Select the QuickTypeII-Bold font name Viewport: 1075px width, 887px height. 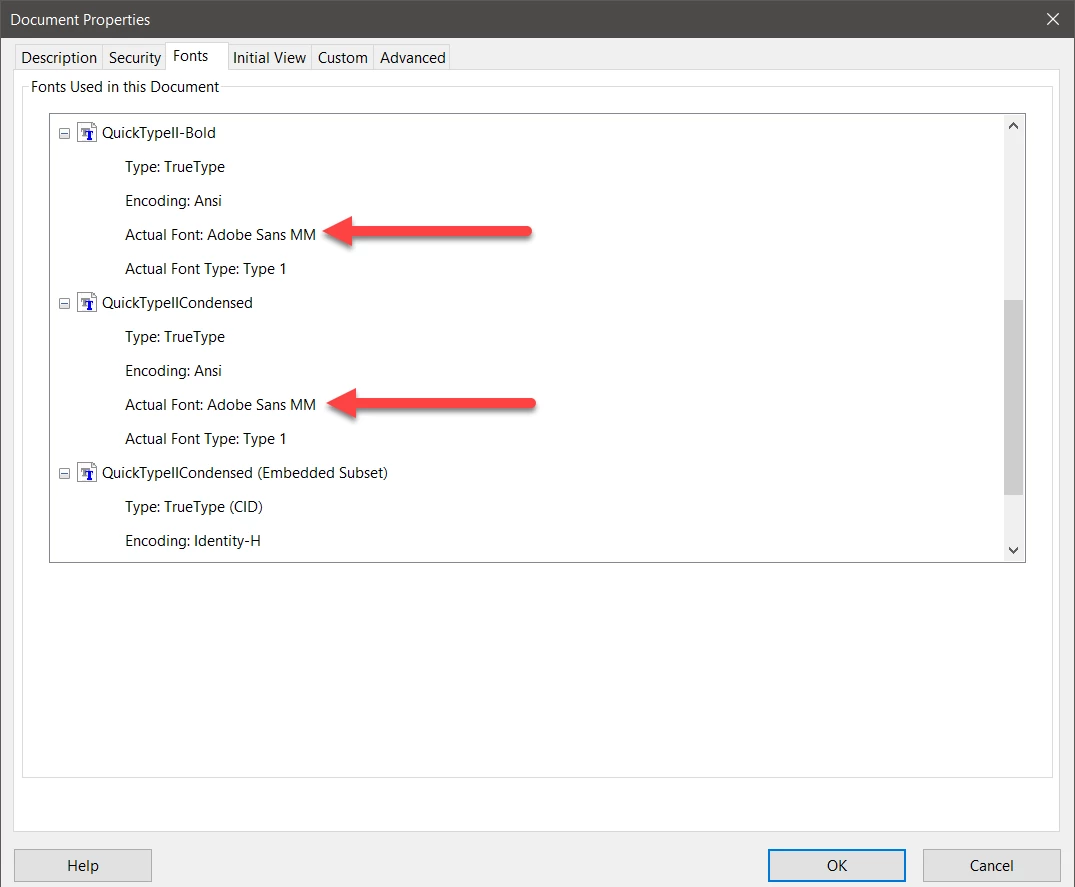[x=159, y=133]
